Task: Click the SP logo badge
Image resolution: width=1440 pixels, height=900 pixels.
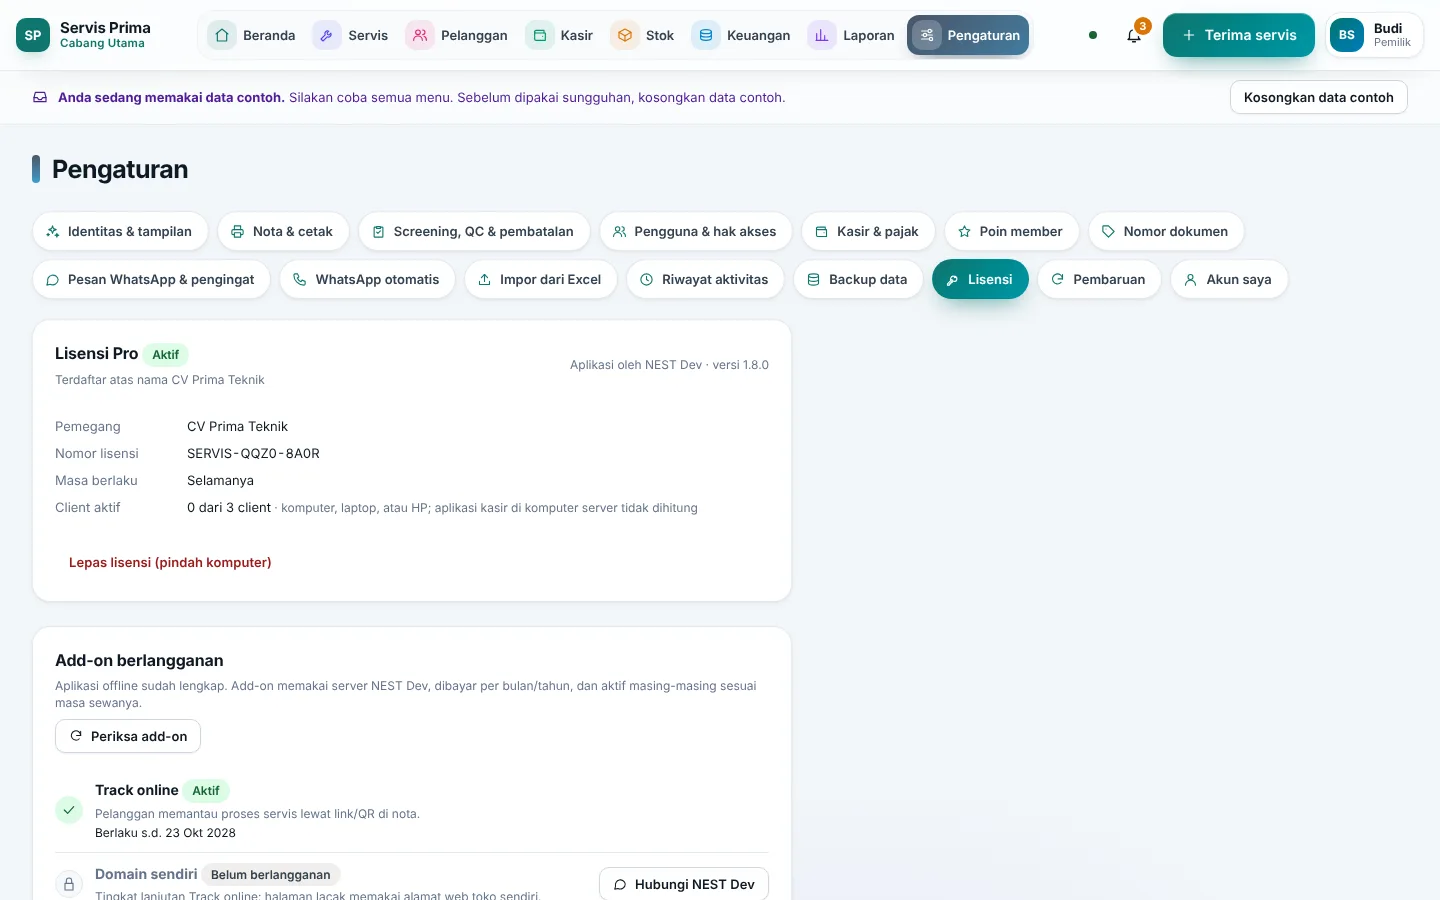Action: 33,35
